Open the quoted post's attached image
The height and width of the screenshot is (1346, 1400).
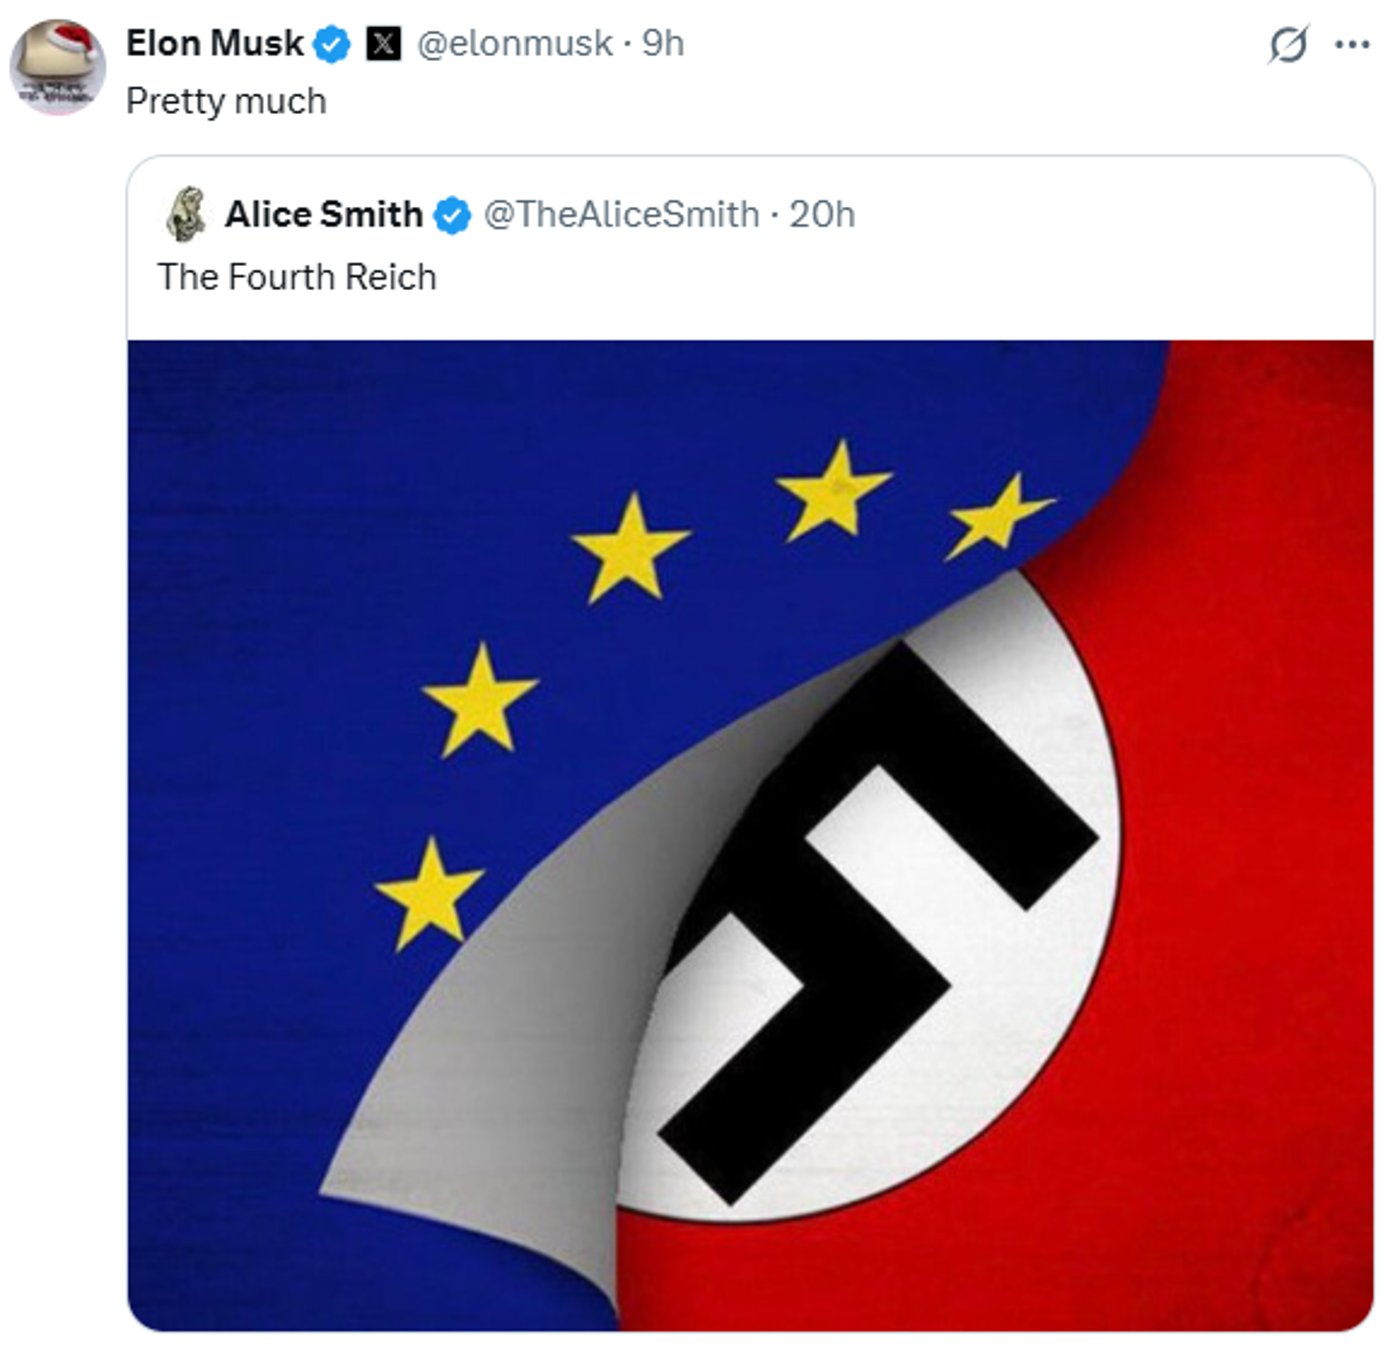pyautogui.click(x=750, y=835)
